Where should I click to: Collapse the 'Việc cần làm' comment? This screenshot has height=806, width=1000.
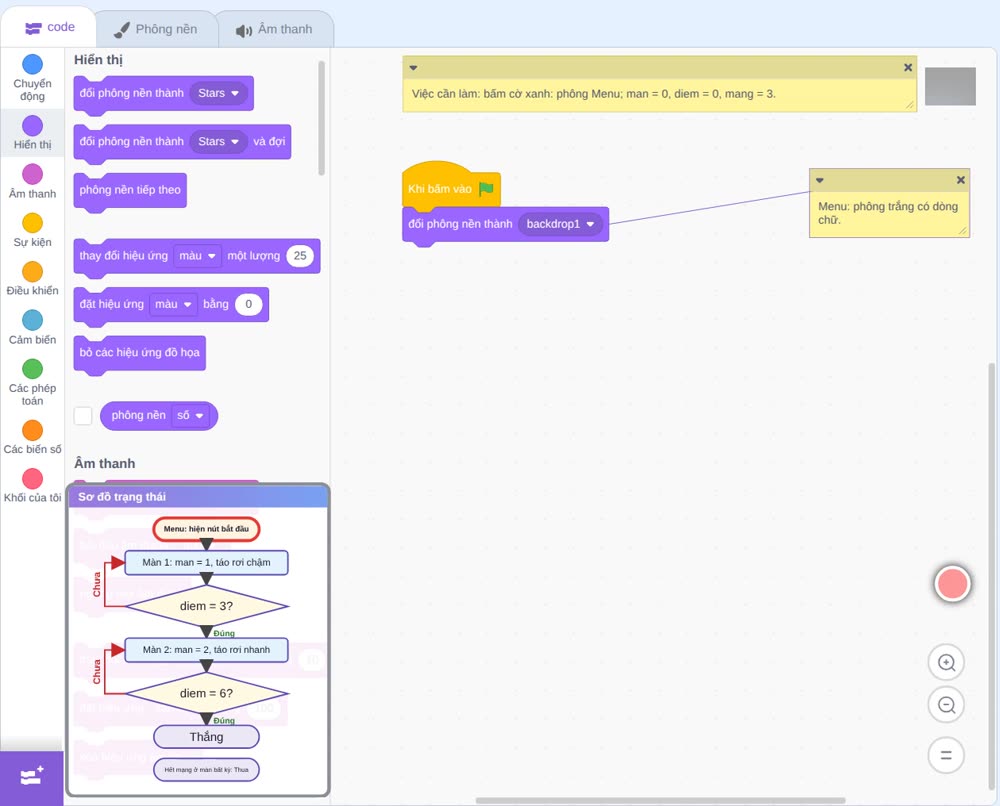[x=413, y=68]
